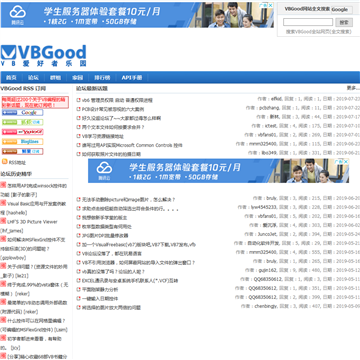Click author name mmm325400 on Common Controls row
The height and width of the screenshot is (360, 360).
click(263, 144)
